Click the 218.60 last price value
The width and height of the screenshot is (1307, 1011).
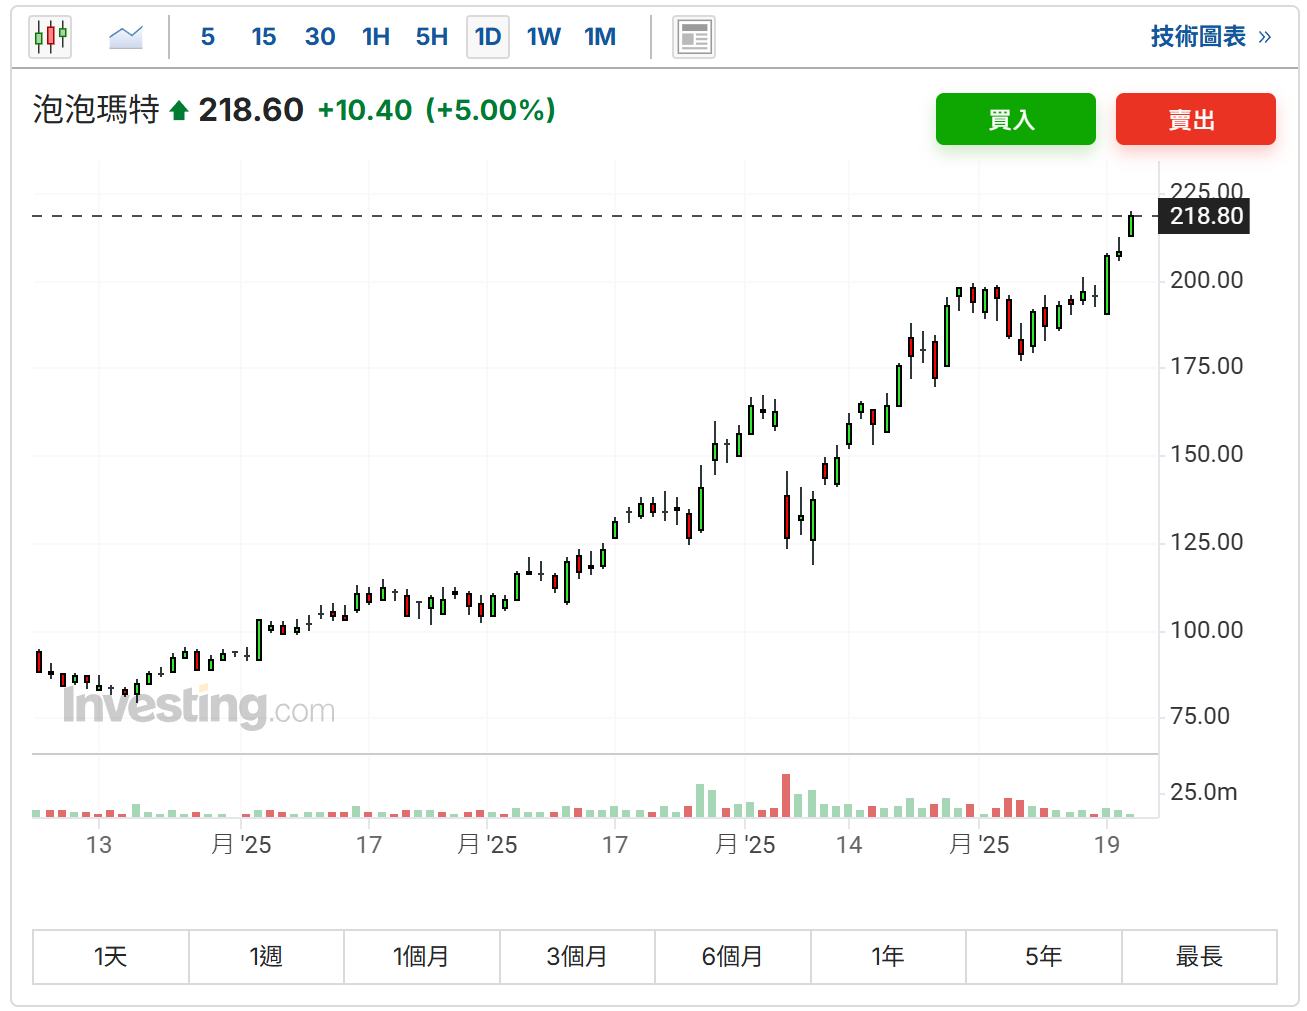[x=251, y=110]
